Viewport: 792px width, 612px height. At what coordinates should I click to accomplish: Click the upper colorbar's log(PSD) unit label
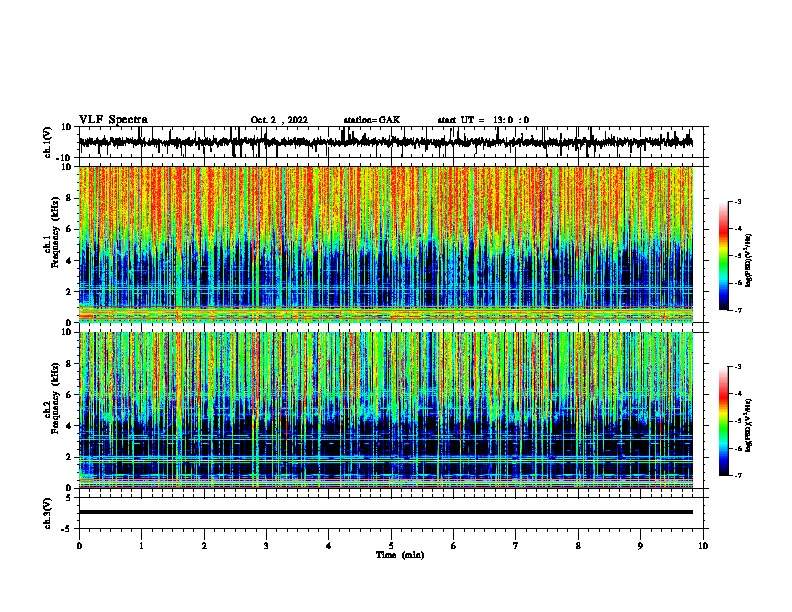[748, 261]
